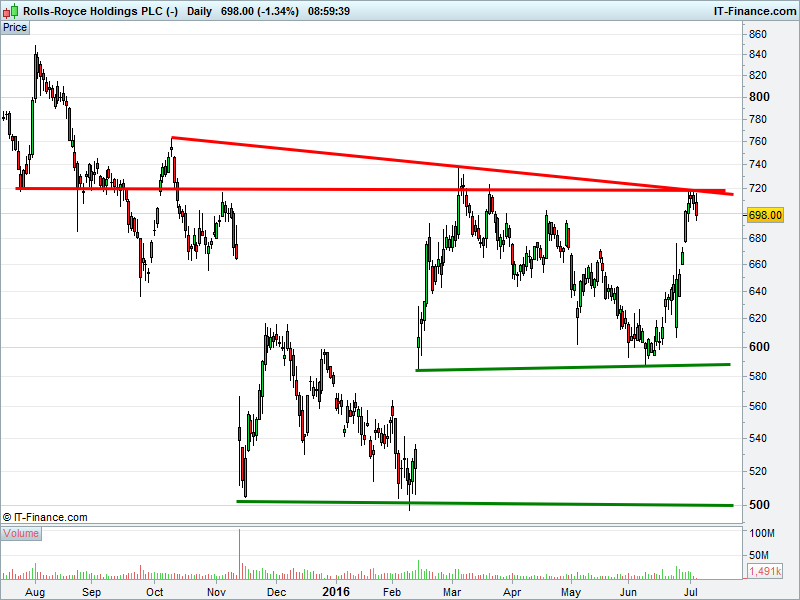The image size is (800, 600).
Task: Click the May date axis label
Action: click(x=570, y=592)
